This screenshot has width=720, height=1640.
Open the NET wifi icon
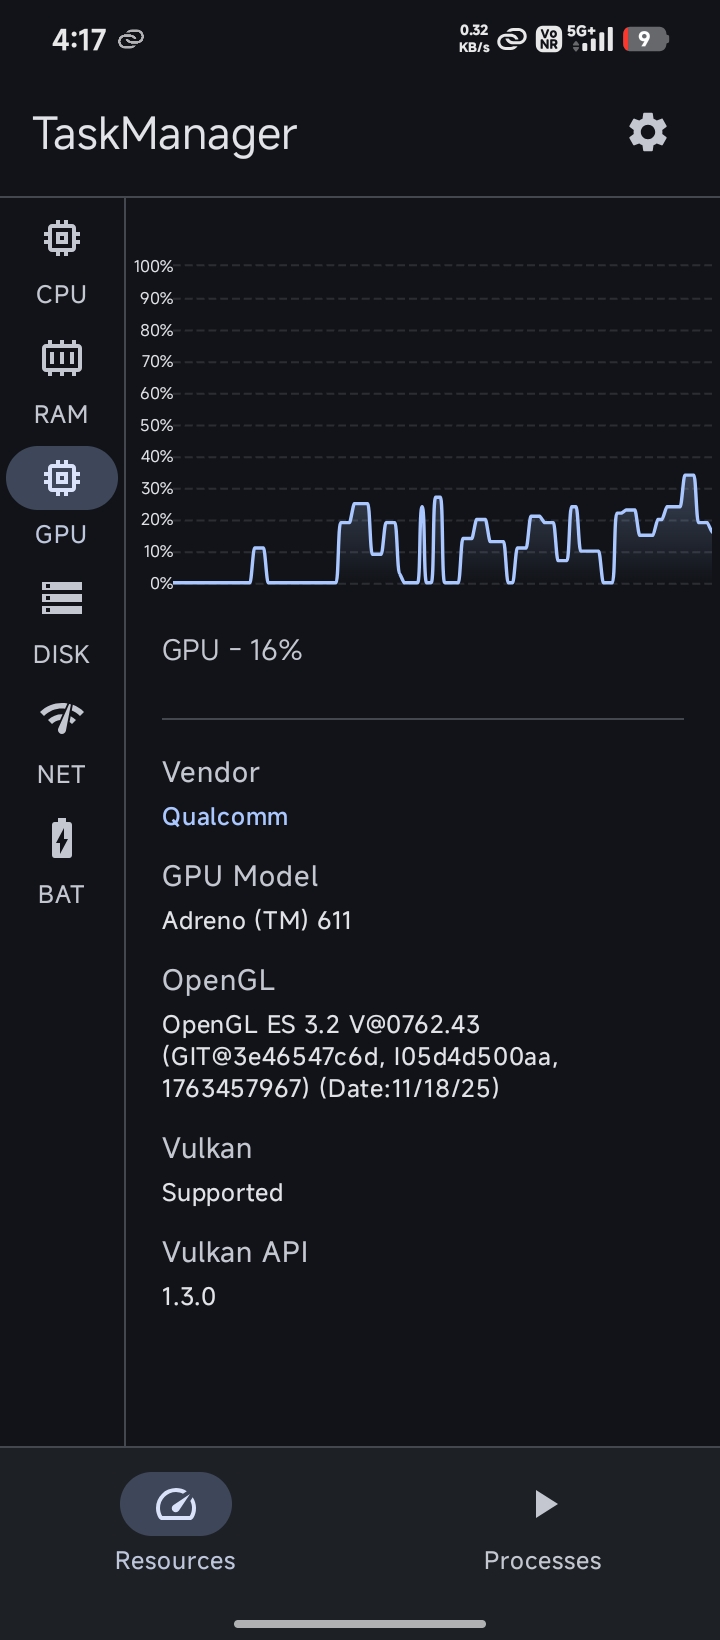point(62,717)
